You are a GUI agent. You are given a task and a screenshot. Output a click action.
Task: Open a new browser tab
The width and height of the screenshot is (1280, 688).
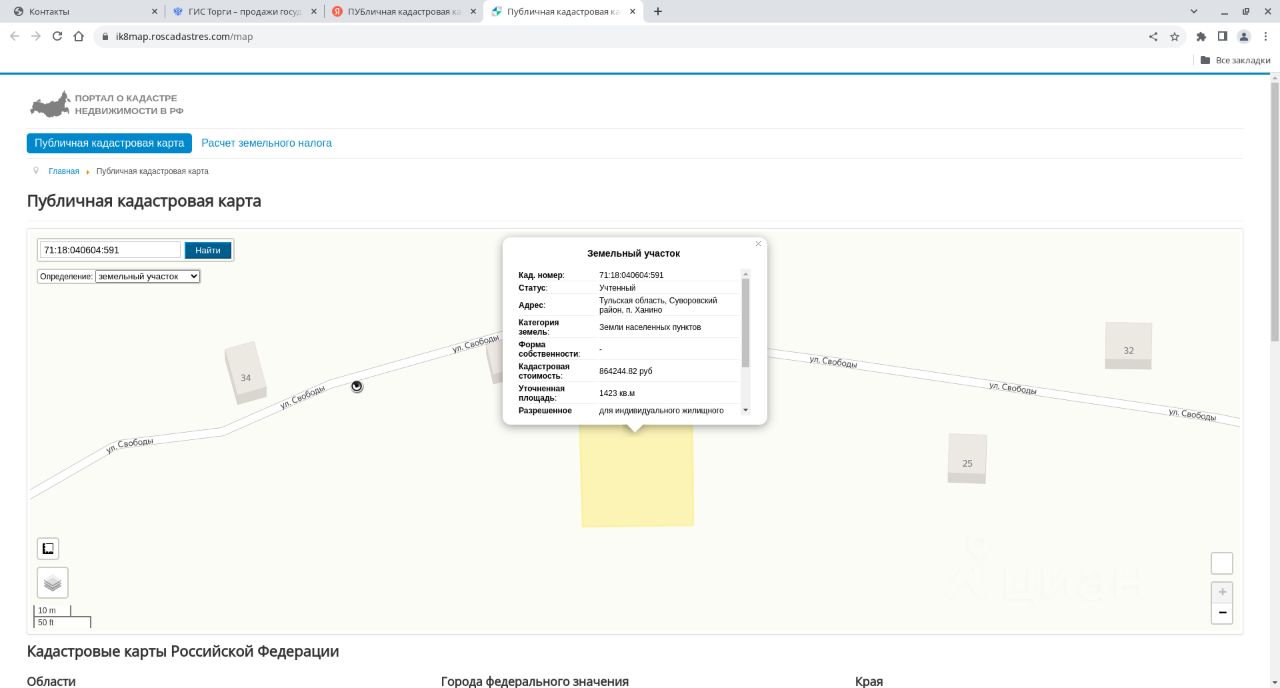click(x=658, y=11)
